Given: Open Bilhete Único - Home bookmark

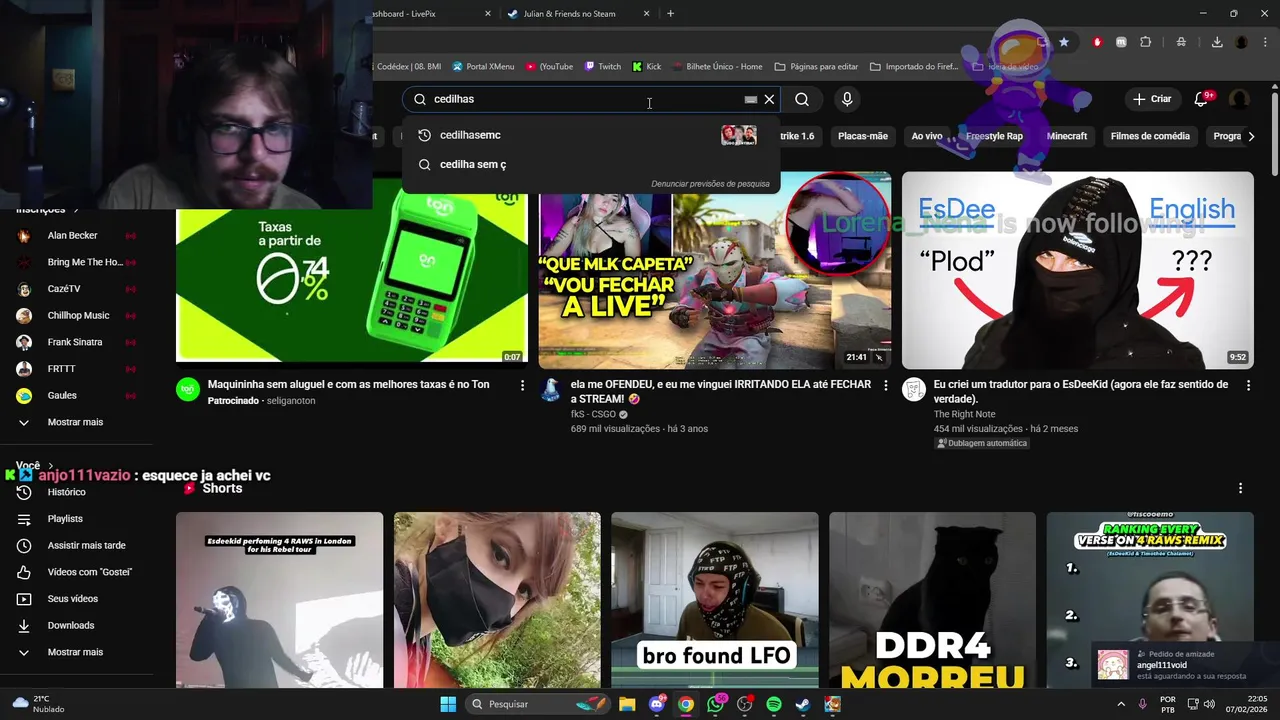Looking at the screenshot, I should pos(717,67).
